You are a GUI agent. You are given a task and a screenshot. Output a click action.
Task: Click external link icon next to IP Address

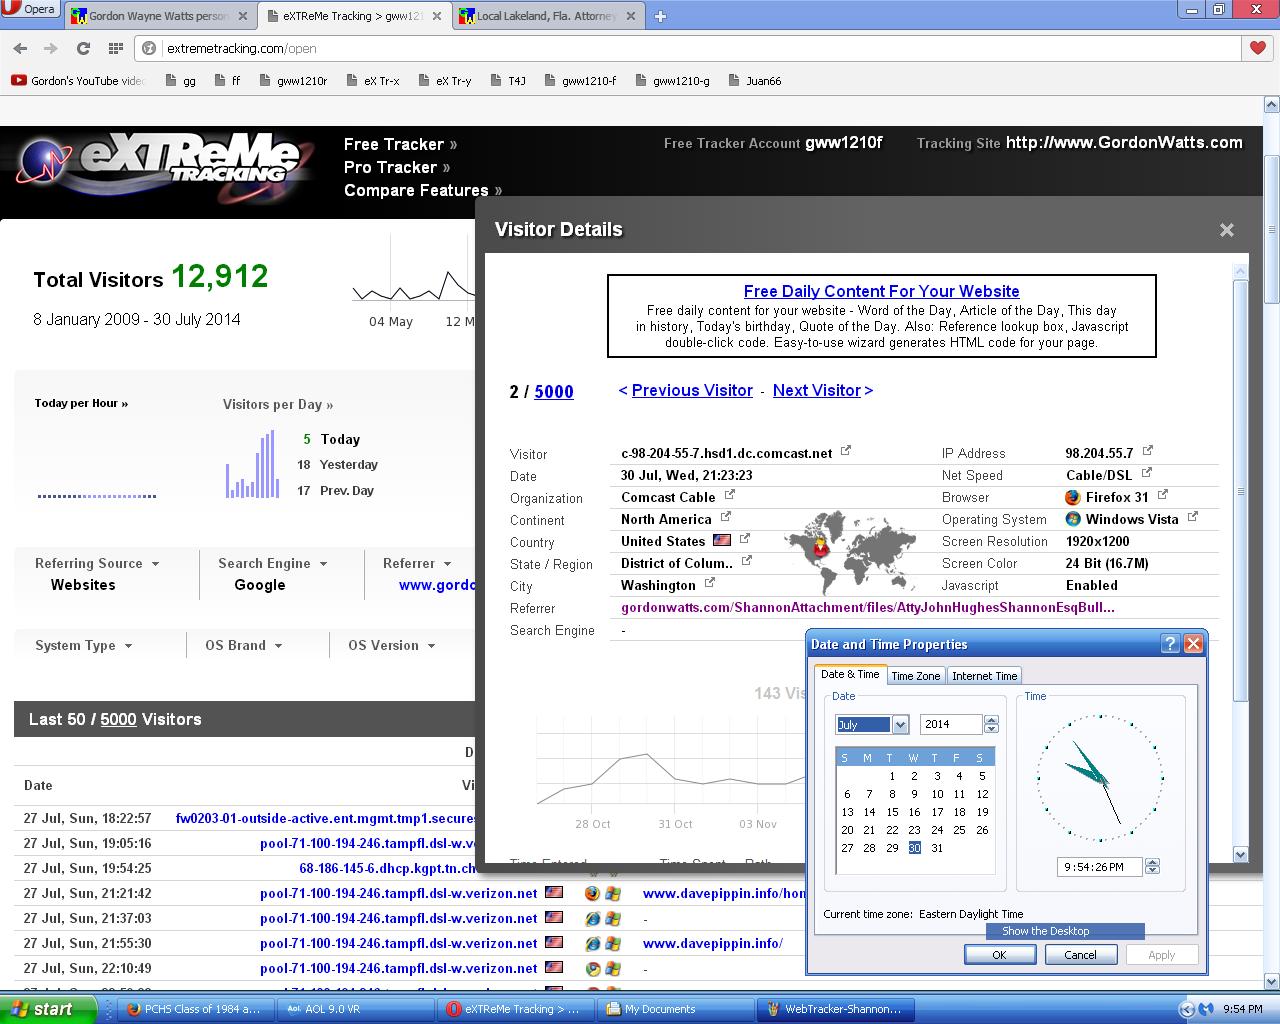click(1147, 451)
